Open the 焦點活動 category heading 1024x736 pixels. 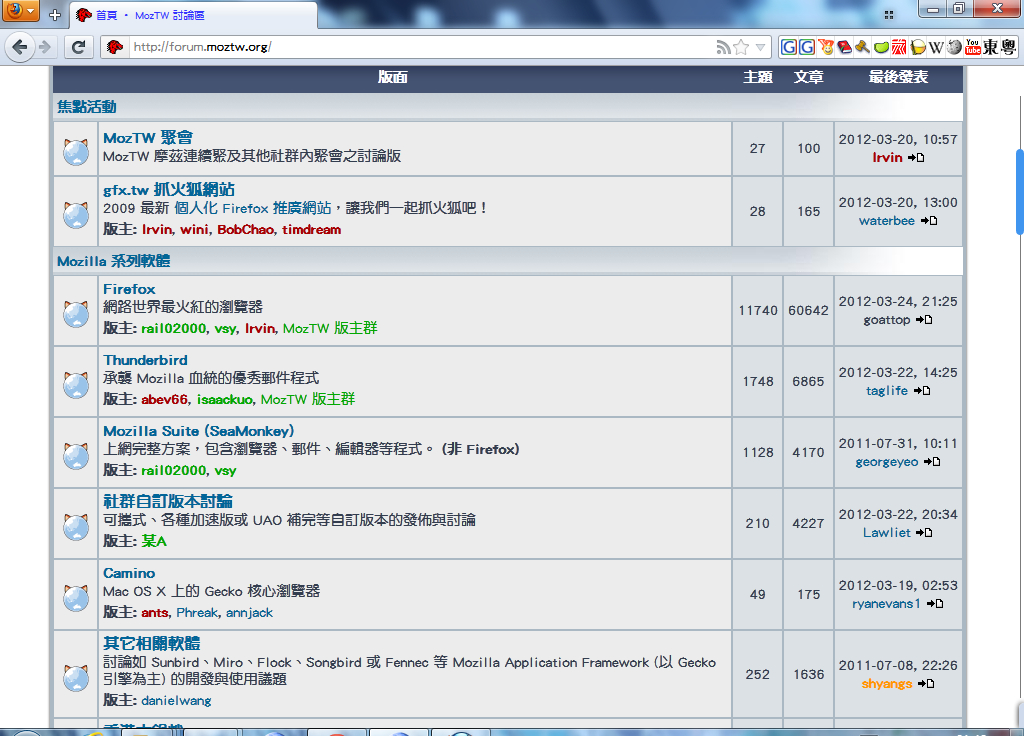point(87,107)
